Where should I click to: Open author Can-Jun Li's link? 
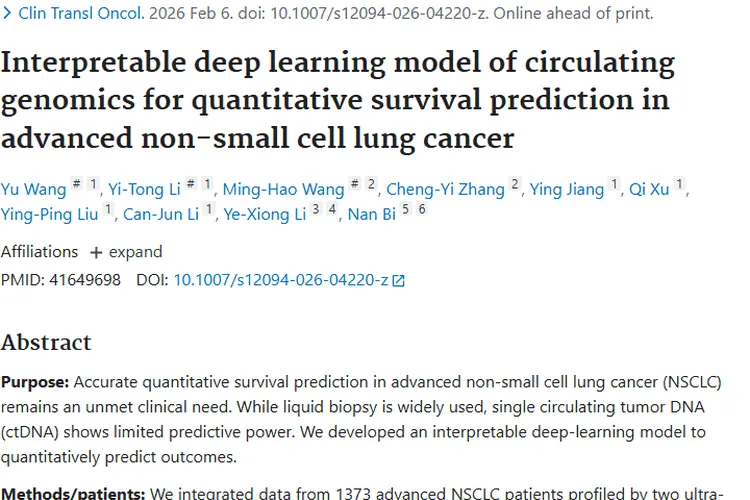[x=161, y=214]
